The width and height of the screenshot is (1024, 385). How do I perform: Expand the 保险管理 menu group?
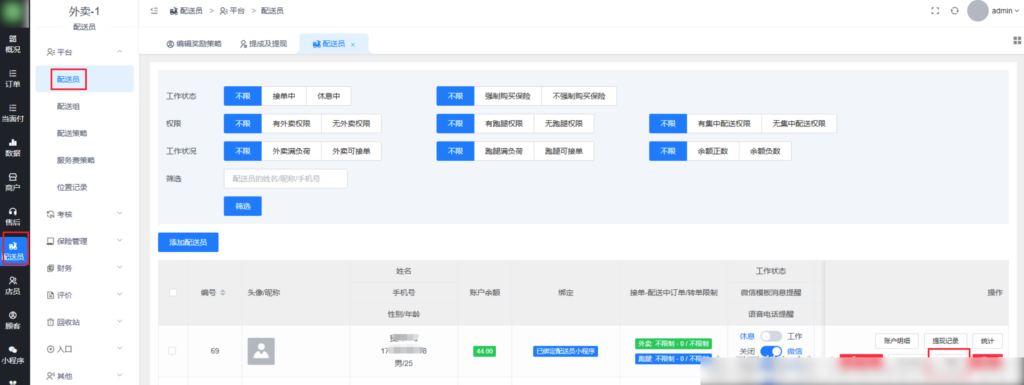point(84,241)
